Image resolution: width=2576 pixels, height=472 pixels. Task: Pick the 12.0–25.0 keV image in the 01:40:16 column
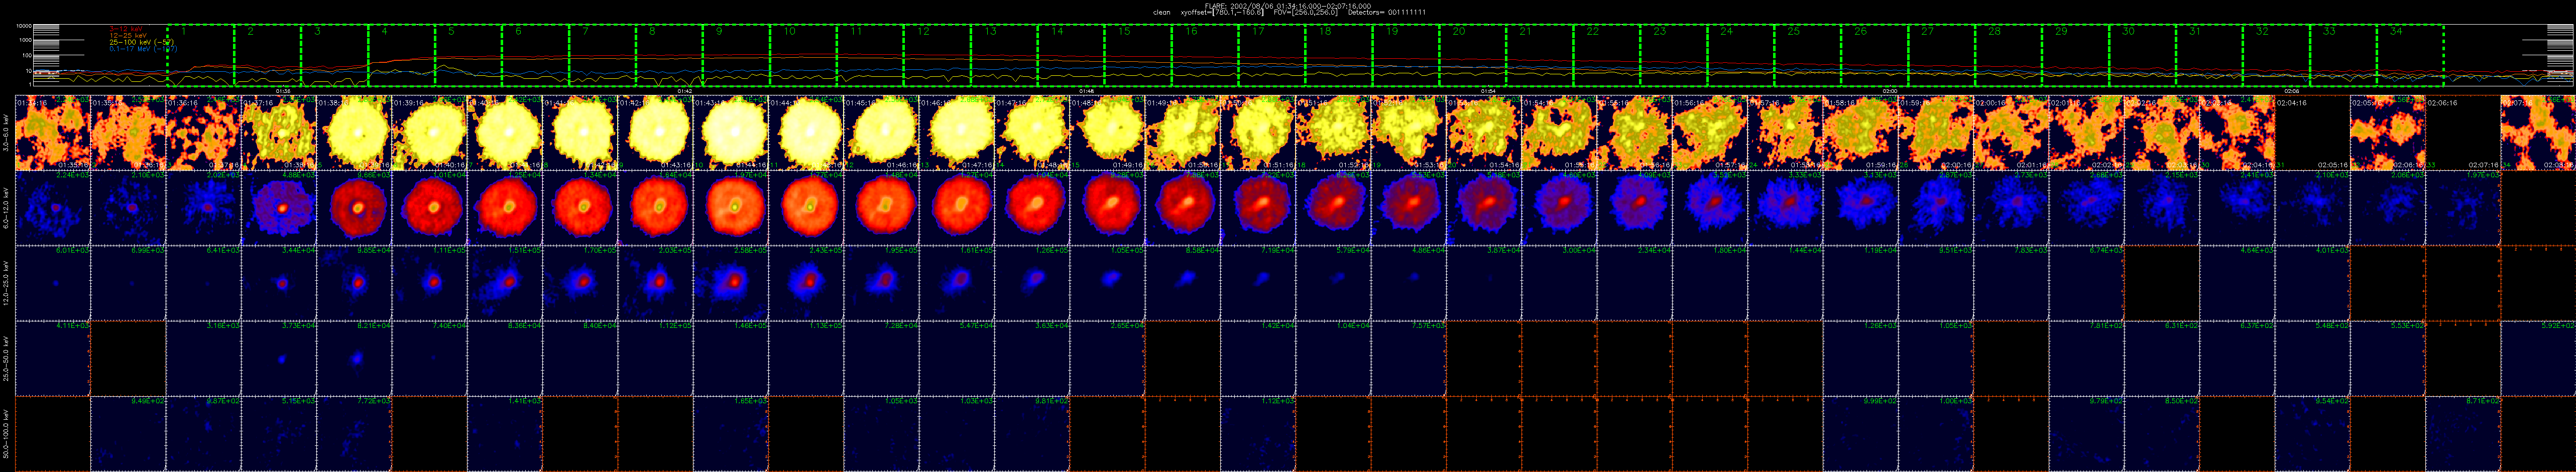click(x=505, y=284)
